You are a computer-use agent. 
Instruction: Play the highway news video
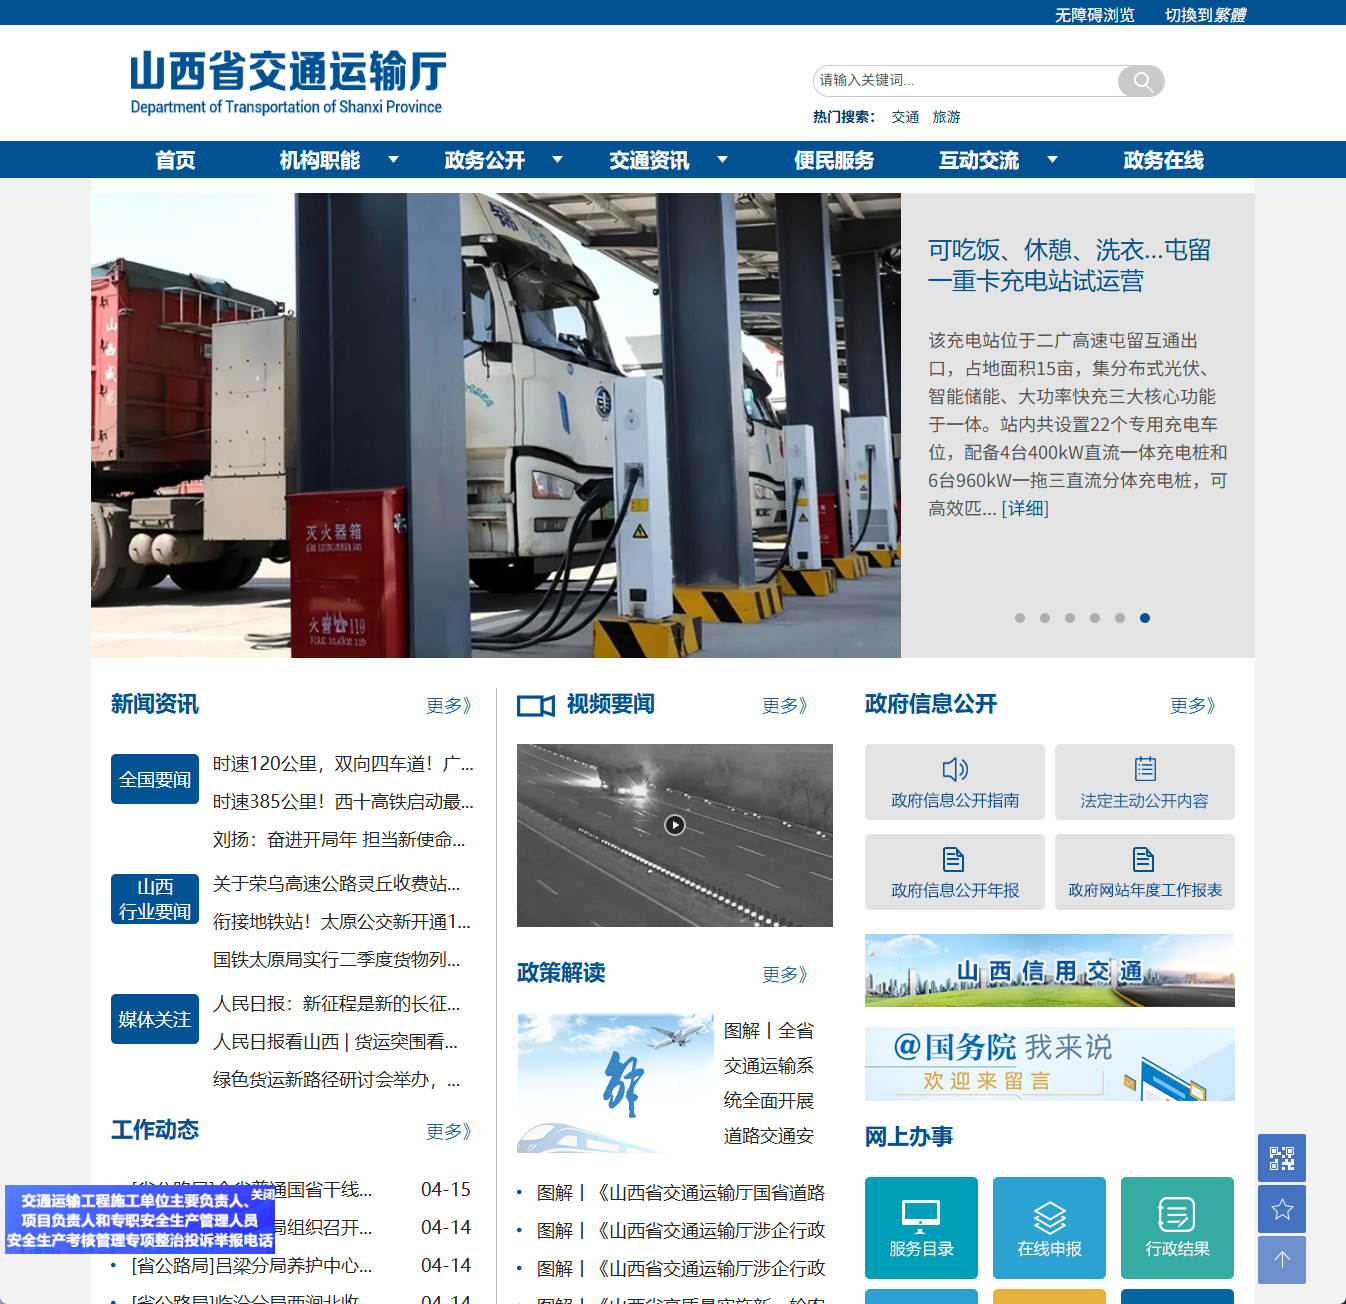(675, 825)
